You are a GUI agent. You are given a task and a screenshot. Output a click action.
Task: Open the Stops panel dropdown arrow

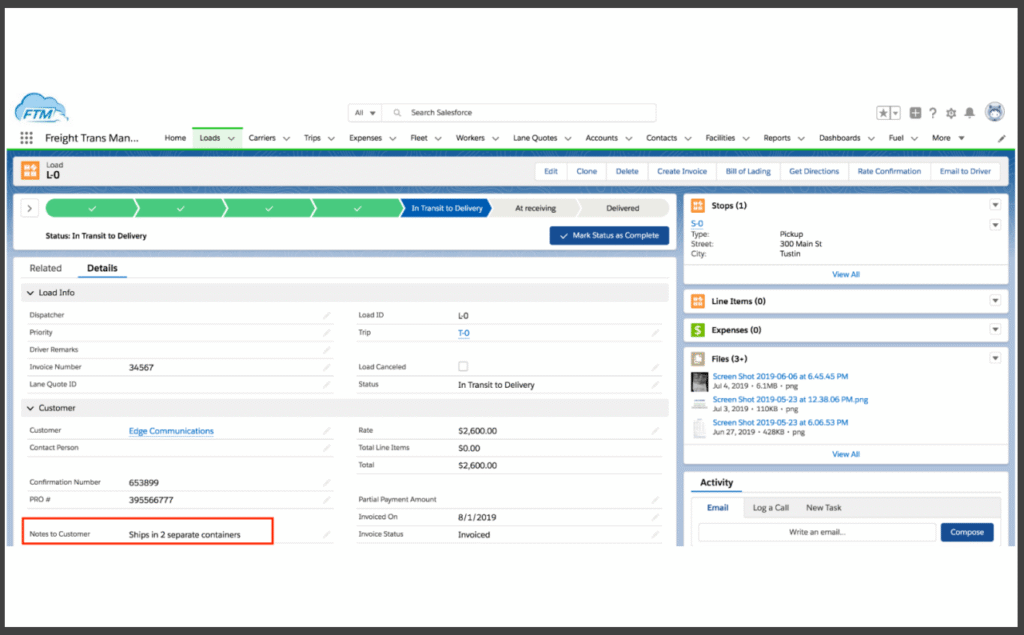pyautogui.click(x=995, y=205)
